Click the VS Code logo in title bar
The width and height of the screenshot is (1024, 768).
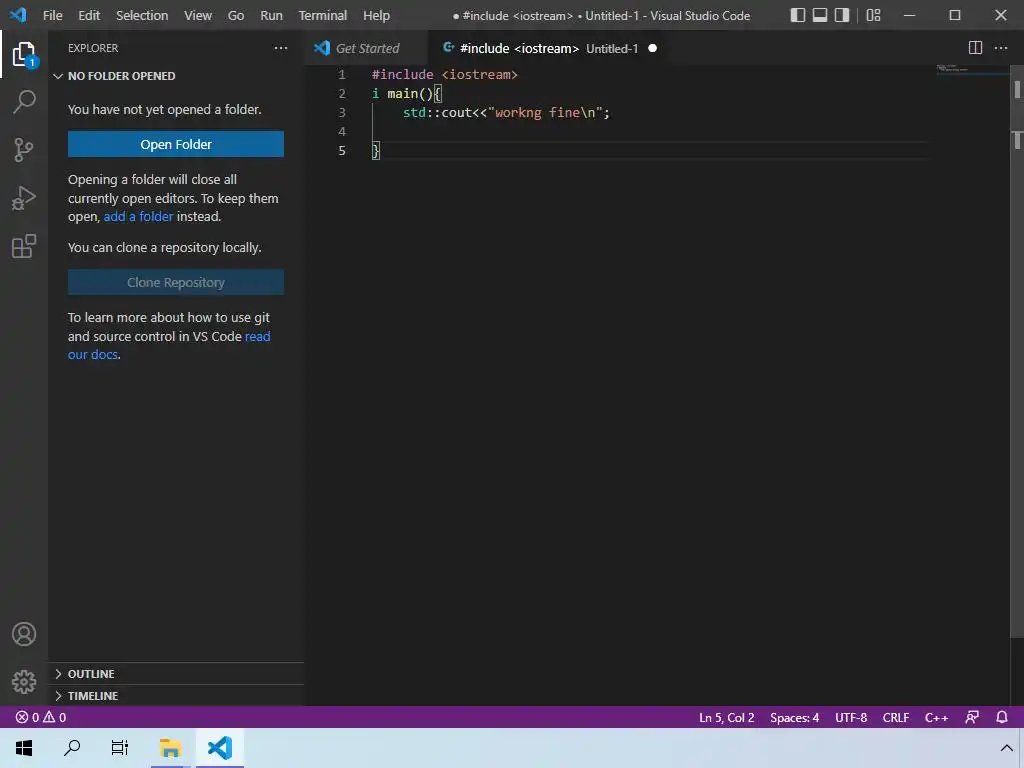tap(18, 14)
